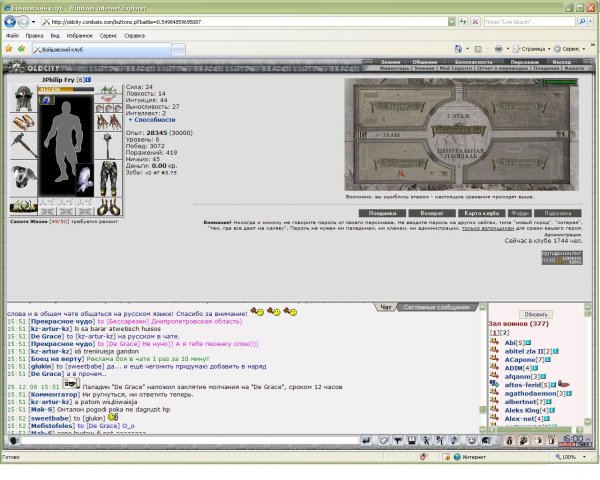Click the Бойцовский клуб browser tab

coord(101,50)
